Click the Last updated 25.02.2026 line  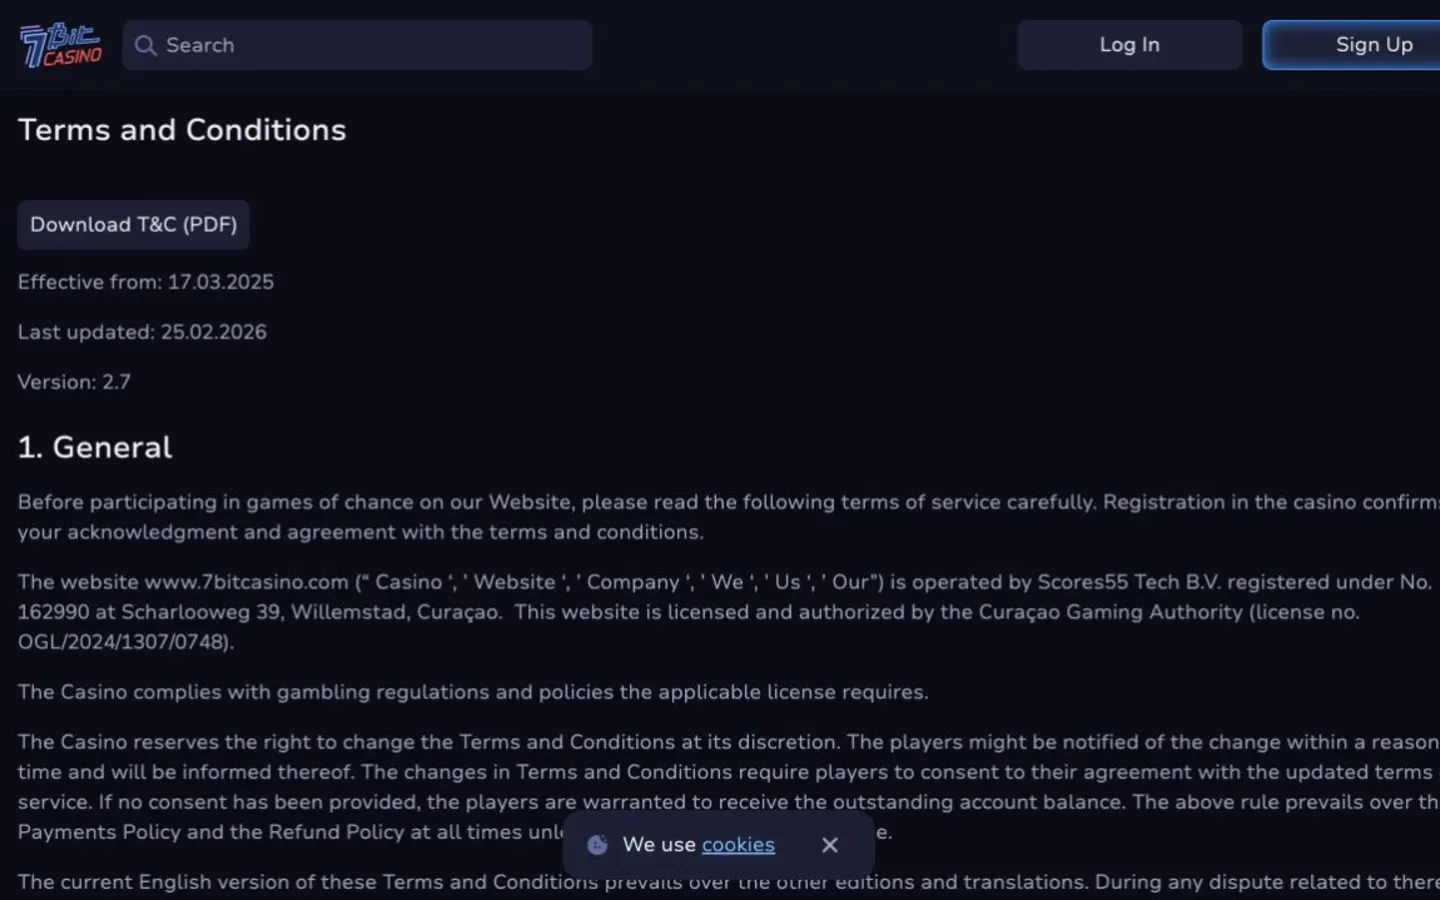(x=142, y=332)
